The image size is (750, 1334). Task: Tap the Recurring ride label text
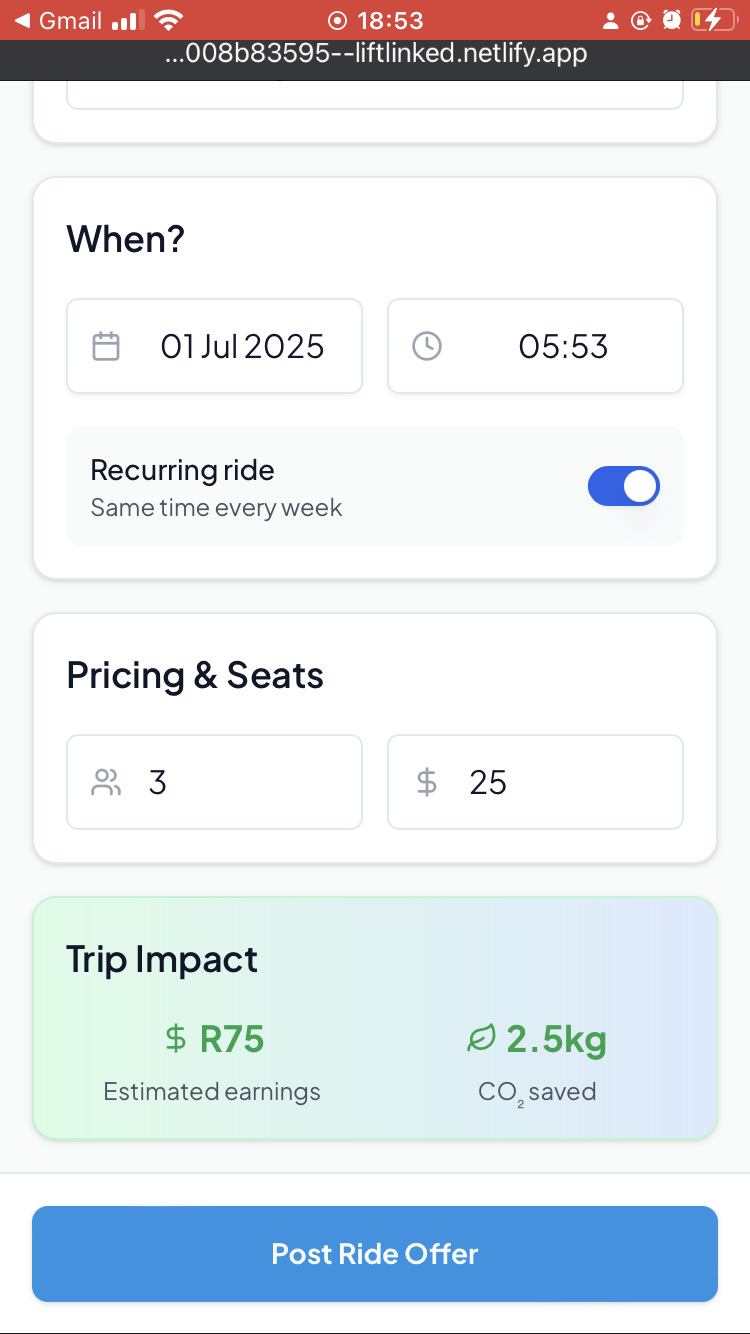click(x=183, y=470)
